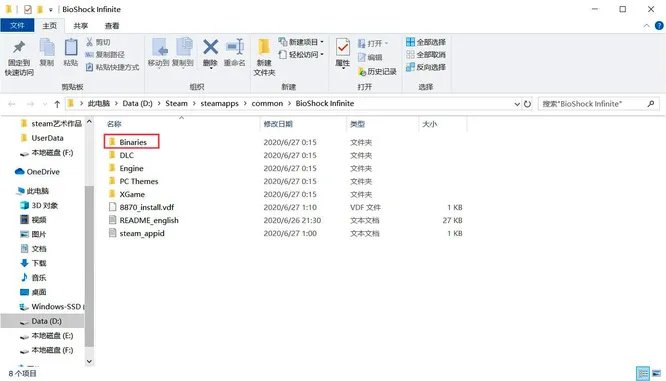Open the New item dropdown

click(x=301, y=42)
